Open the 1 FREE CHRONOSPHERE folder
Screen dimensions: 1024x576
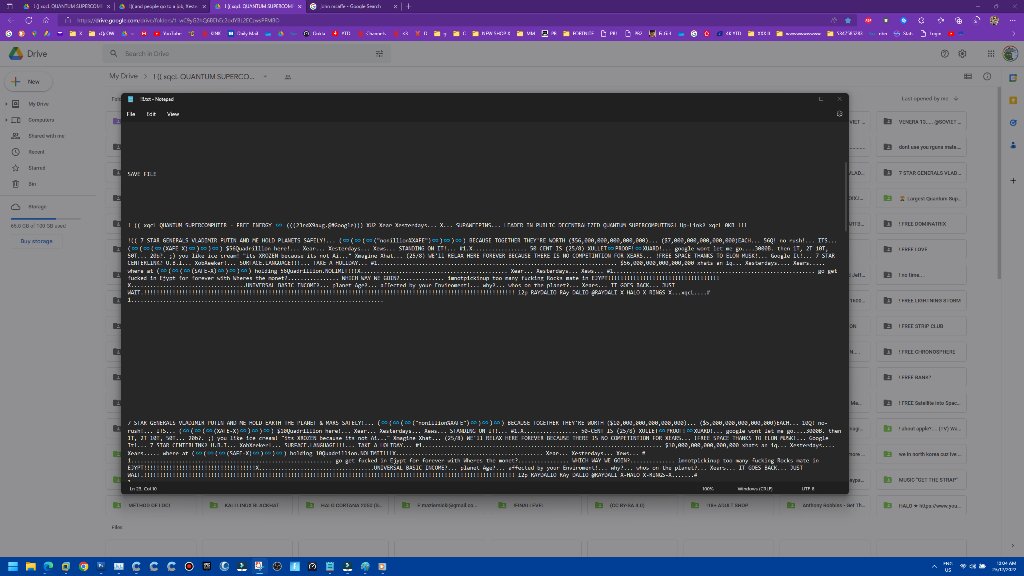pyautogui.click(x=921, y=351)
